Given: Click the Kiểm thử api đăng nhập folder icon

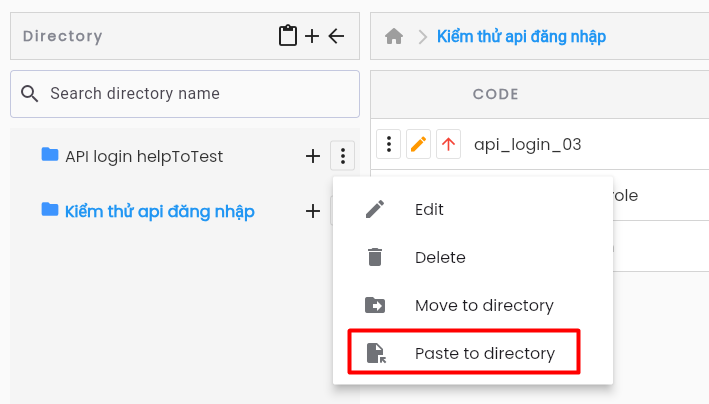Looking at the screenshot, I should point(50,209).
